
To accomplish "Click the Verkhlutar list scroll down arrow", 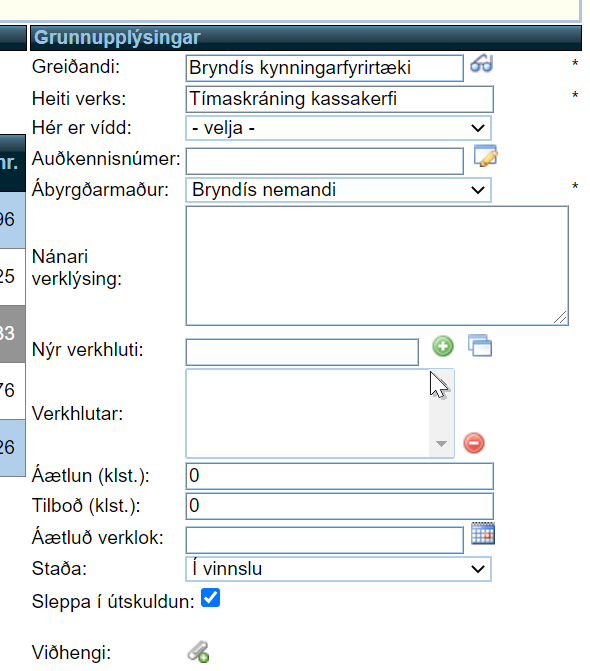I will click(x=441, y=444).
